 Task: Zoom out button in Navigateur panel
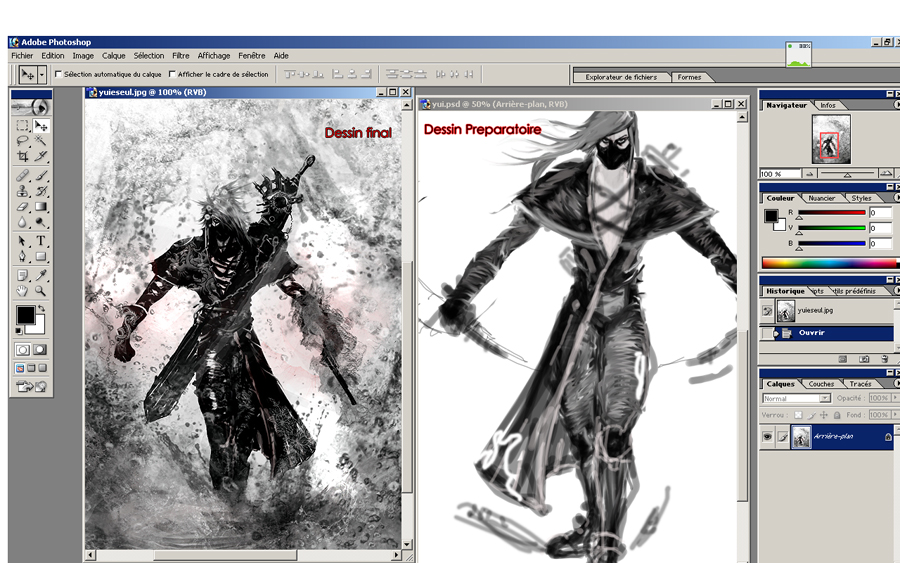[x=809, y=173]
